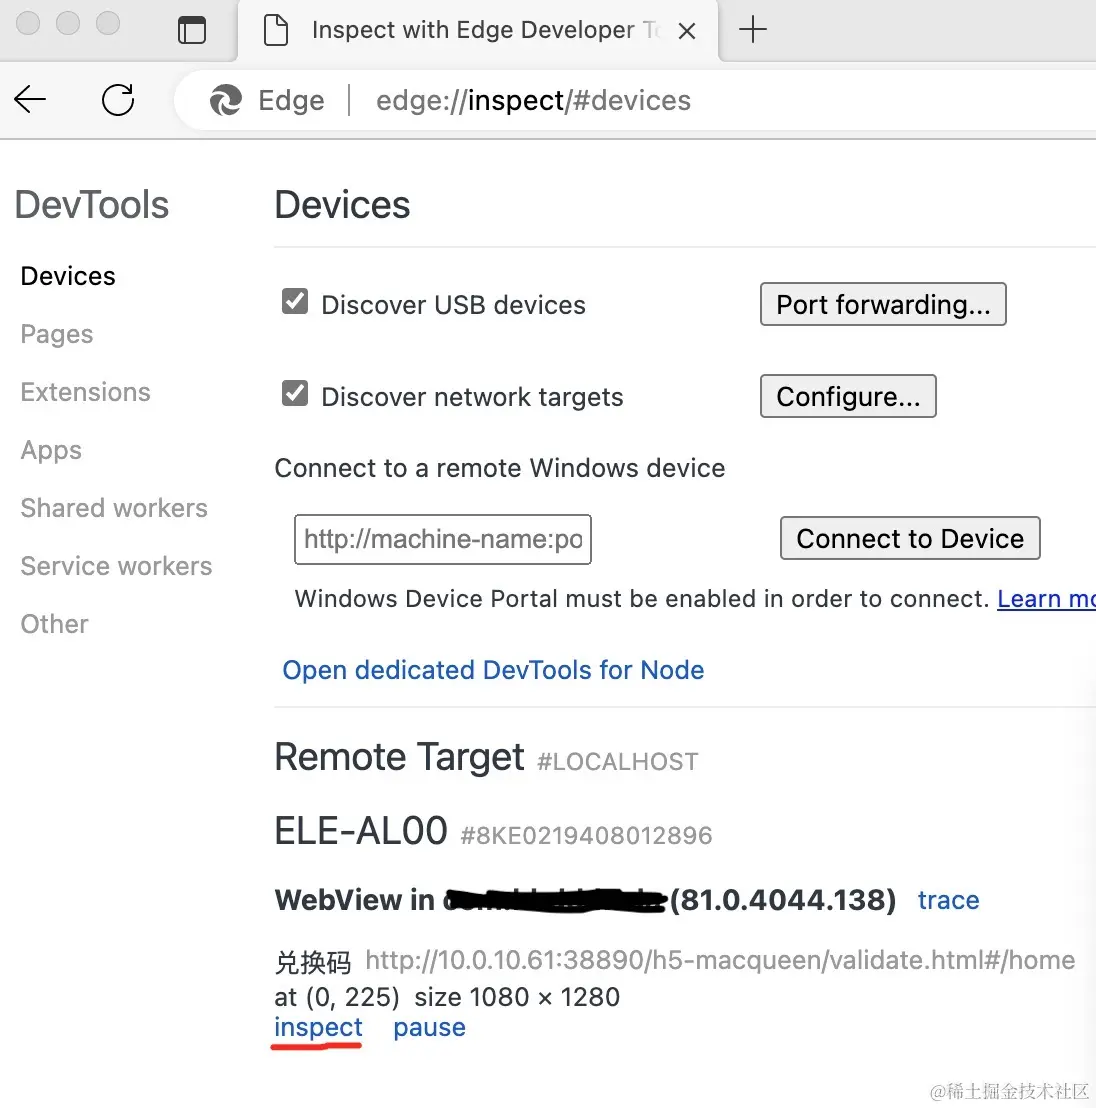Screen dimensions: 1096x1108
Task: Pause the remote WebView target
Action: (x=429, y=1028)
